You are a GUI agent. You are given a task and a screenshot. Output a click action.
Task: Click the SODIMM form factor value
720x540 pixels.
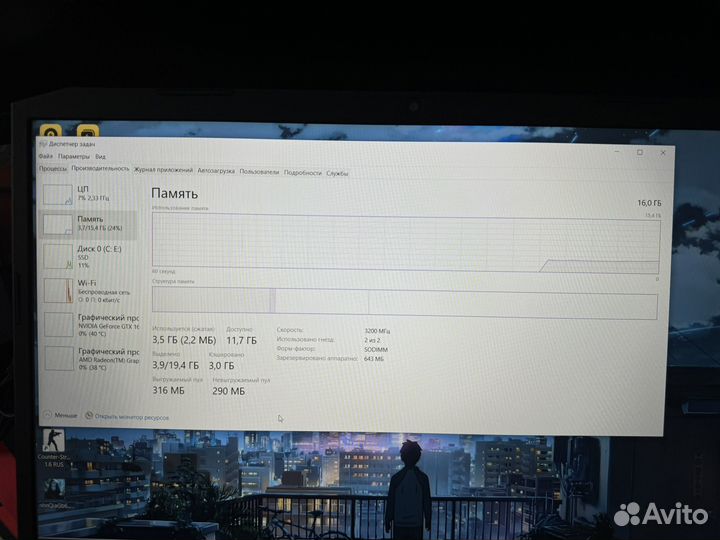376,349
